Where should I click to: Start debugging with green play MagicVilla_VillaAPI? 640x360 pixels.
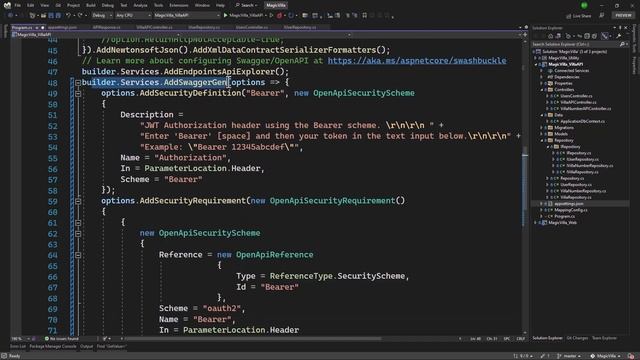pyautogui.click(x=244, y=16)
